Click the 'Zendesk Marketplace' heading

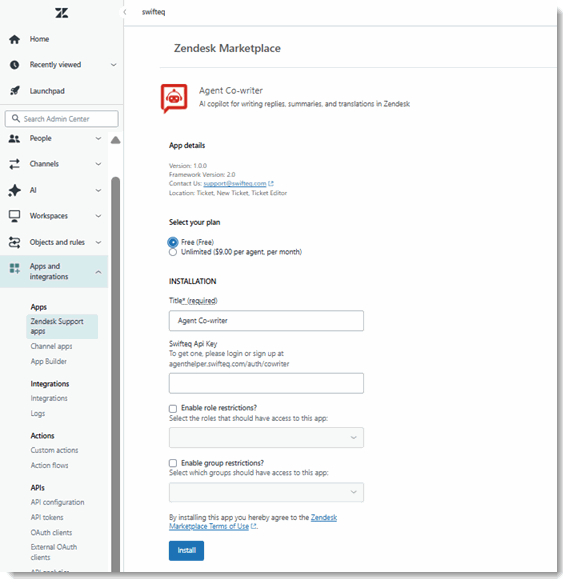(227, 48)
